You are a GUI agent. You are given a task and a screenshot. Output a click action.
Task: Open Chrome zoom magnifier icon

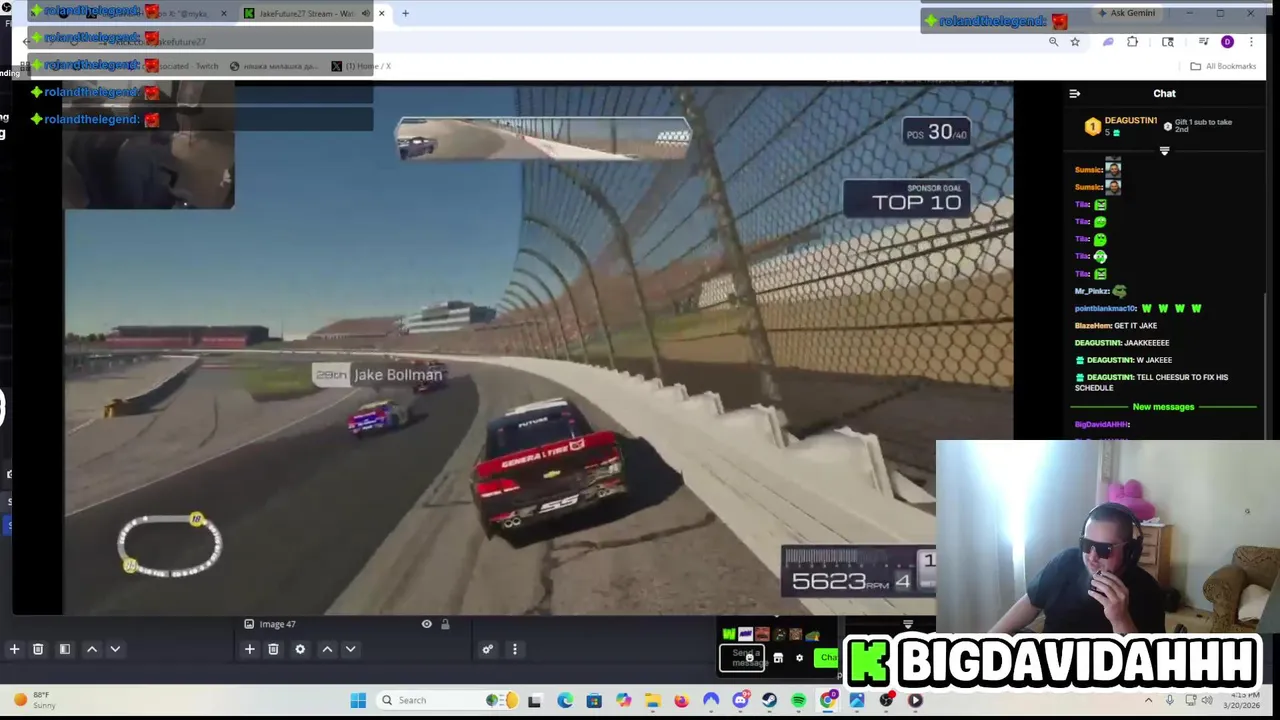[1053, 42]
